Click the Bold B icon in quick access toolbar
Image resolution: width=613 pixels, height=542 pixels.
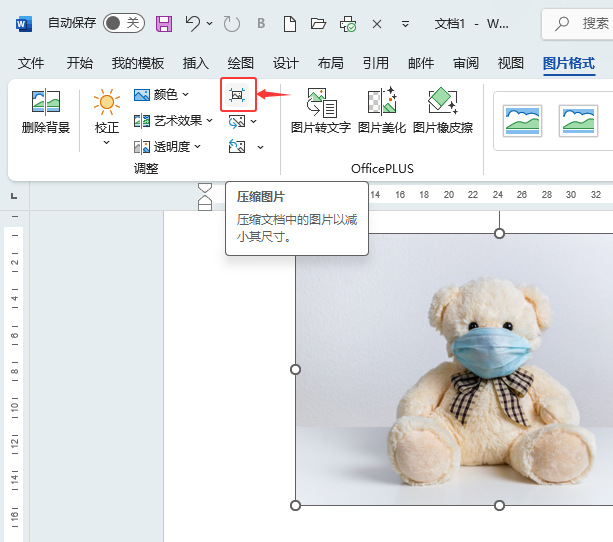coord(261,23)
